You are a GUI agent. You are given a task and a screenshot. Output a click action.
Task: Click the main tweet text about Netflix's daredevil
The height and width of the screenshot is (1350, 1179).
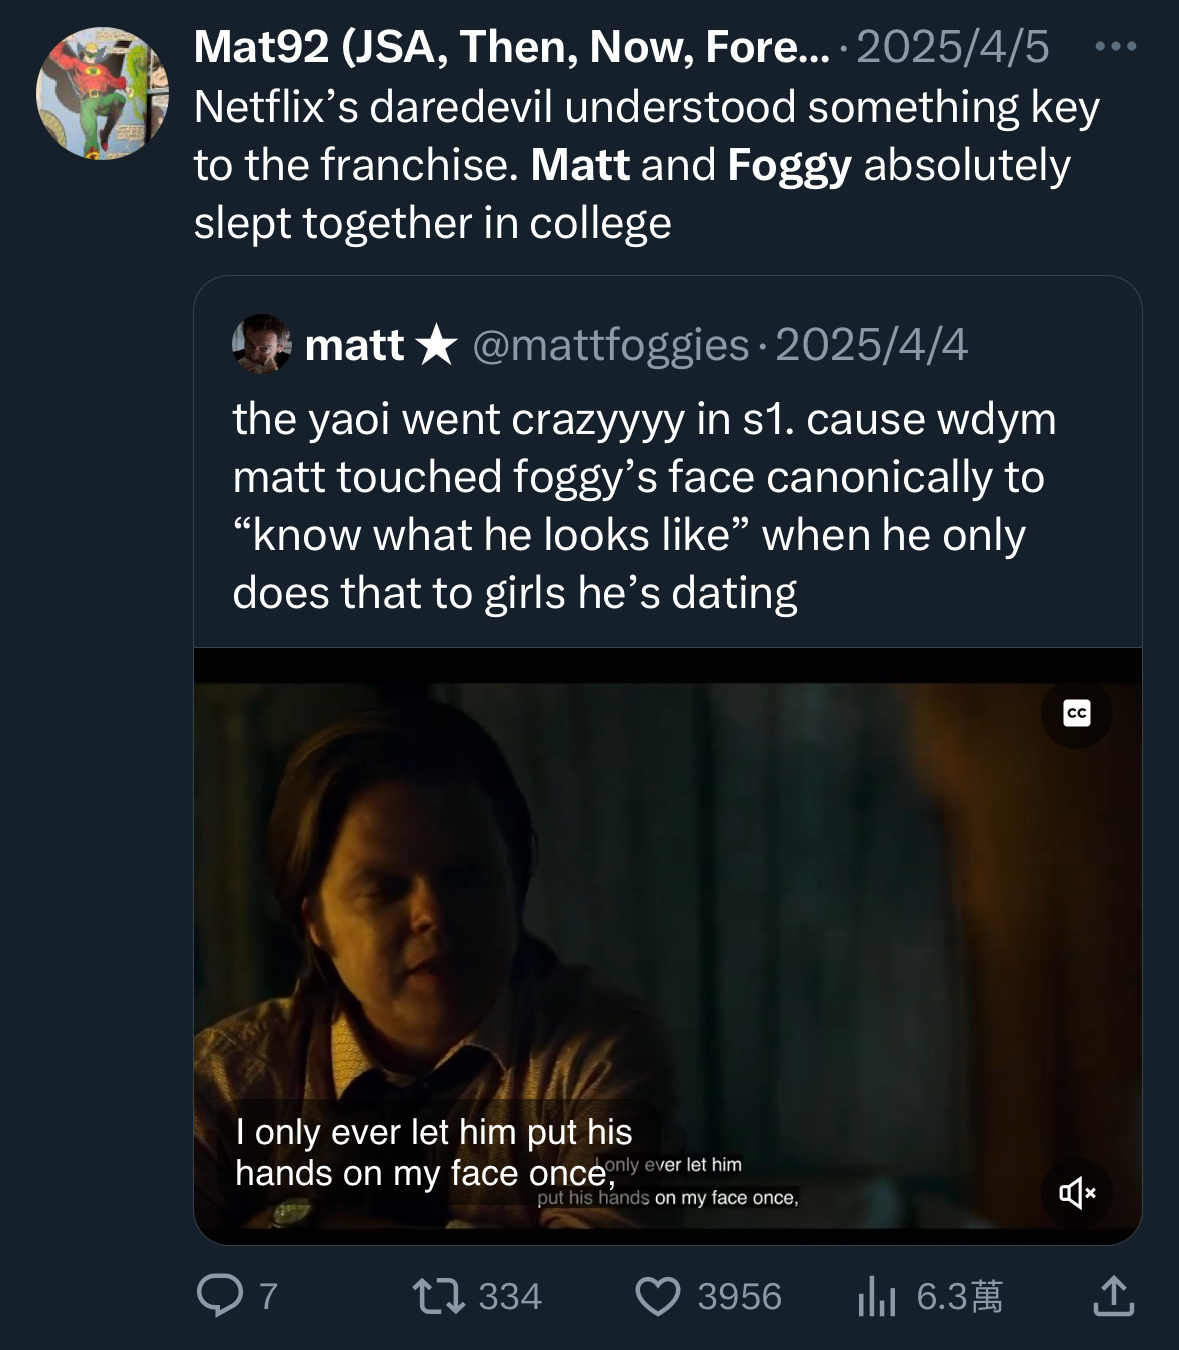[x=645, y=165]
